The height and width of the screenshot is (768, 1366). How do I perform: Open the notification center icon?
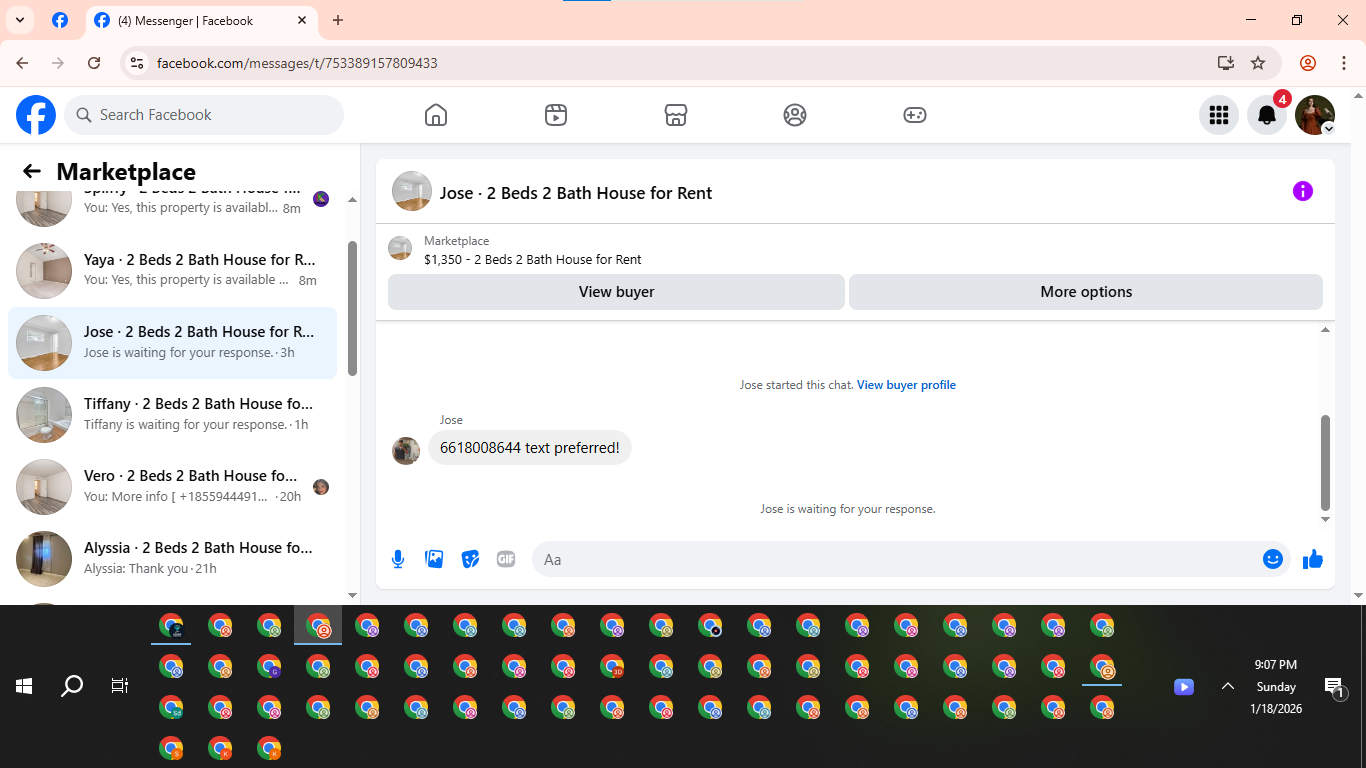click(1333, 686)
